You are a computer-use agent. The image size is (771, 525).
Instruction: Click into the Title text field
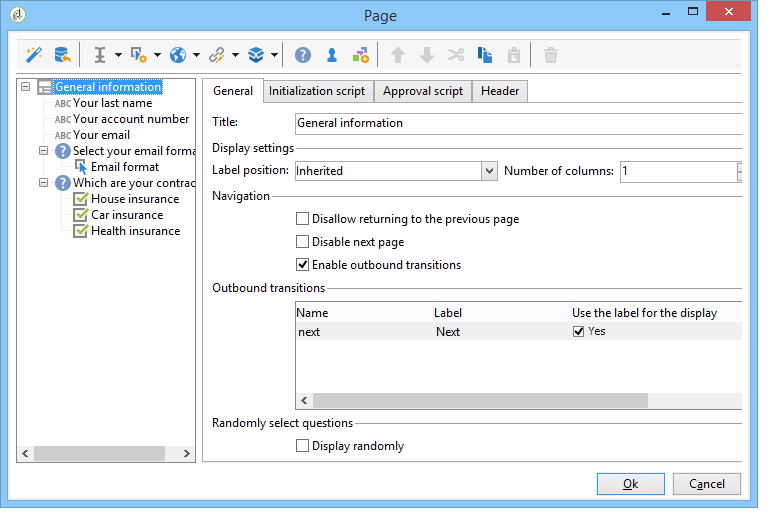(518, 123)
